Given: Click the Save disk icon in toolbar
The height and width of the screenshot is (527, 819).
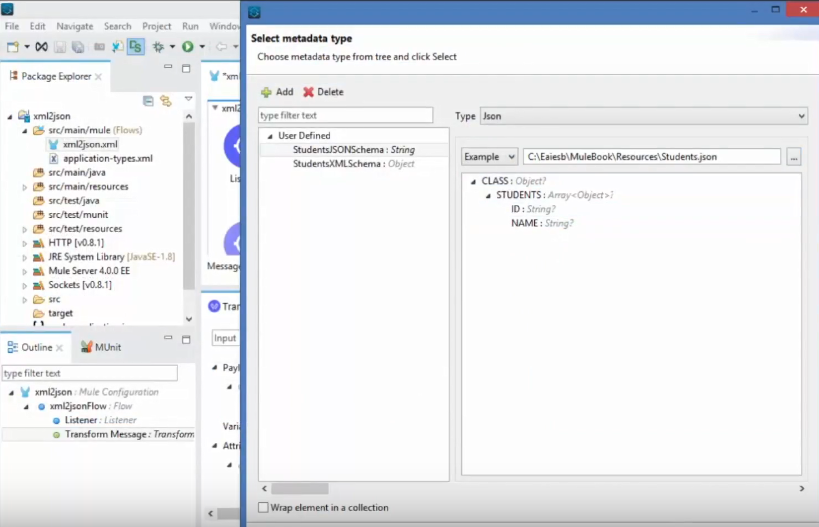Looking at the screenshot, I should [x=60, y=47].
